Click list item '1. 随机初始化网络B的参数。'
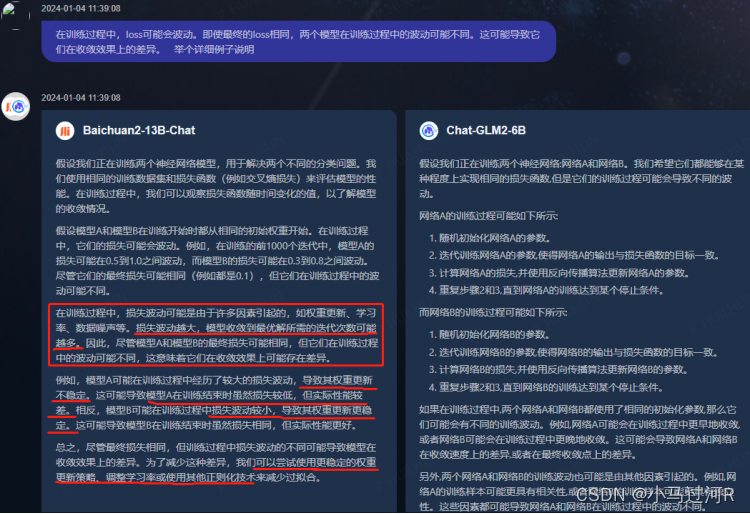 pos(490,335)
